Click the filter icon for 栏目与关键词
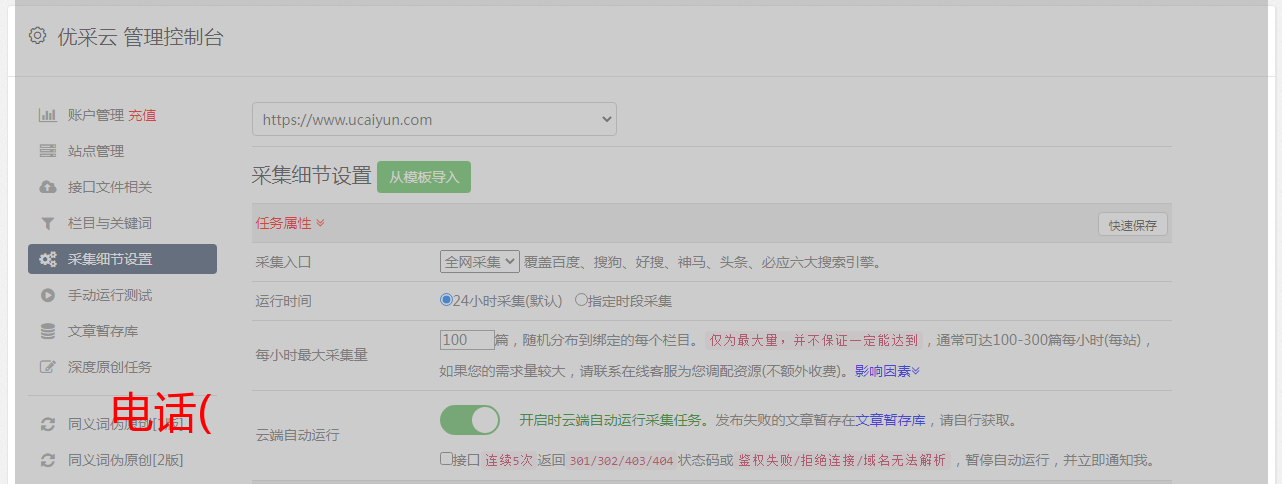Screen dimensions: 1282x484 tap(47, 223)
